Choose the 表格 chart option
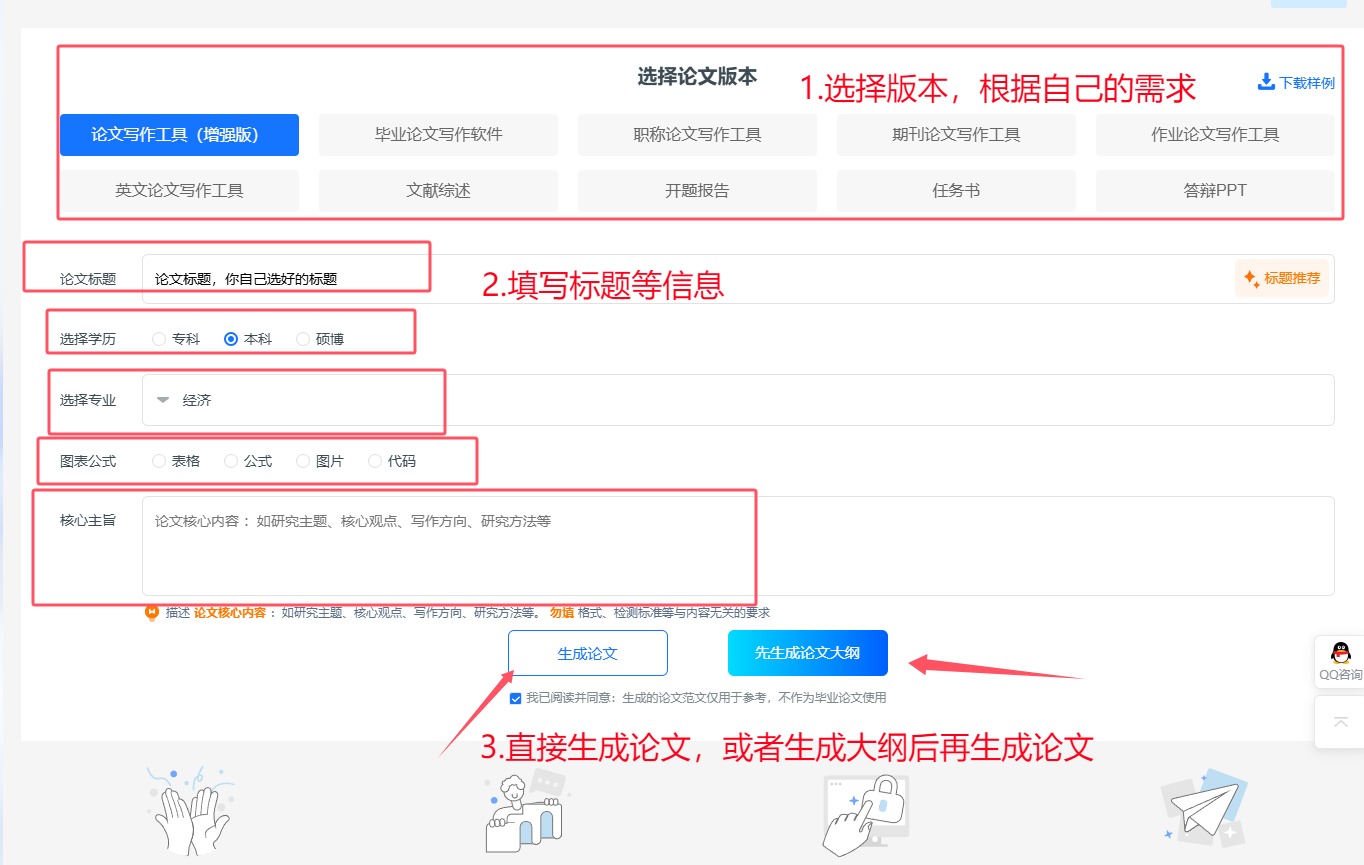1364x865 pixels. point(159,461)
